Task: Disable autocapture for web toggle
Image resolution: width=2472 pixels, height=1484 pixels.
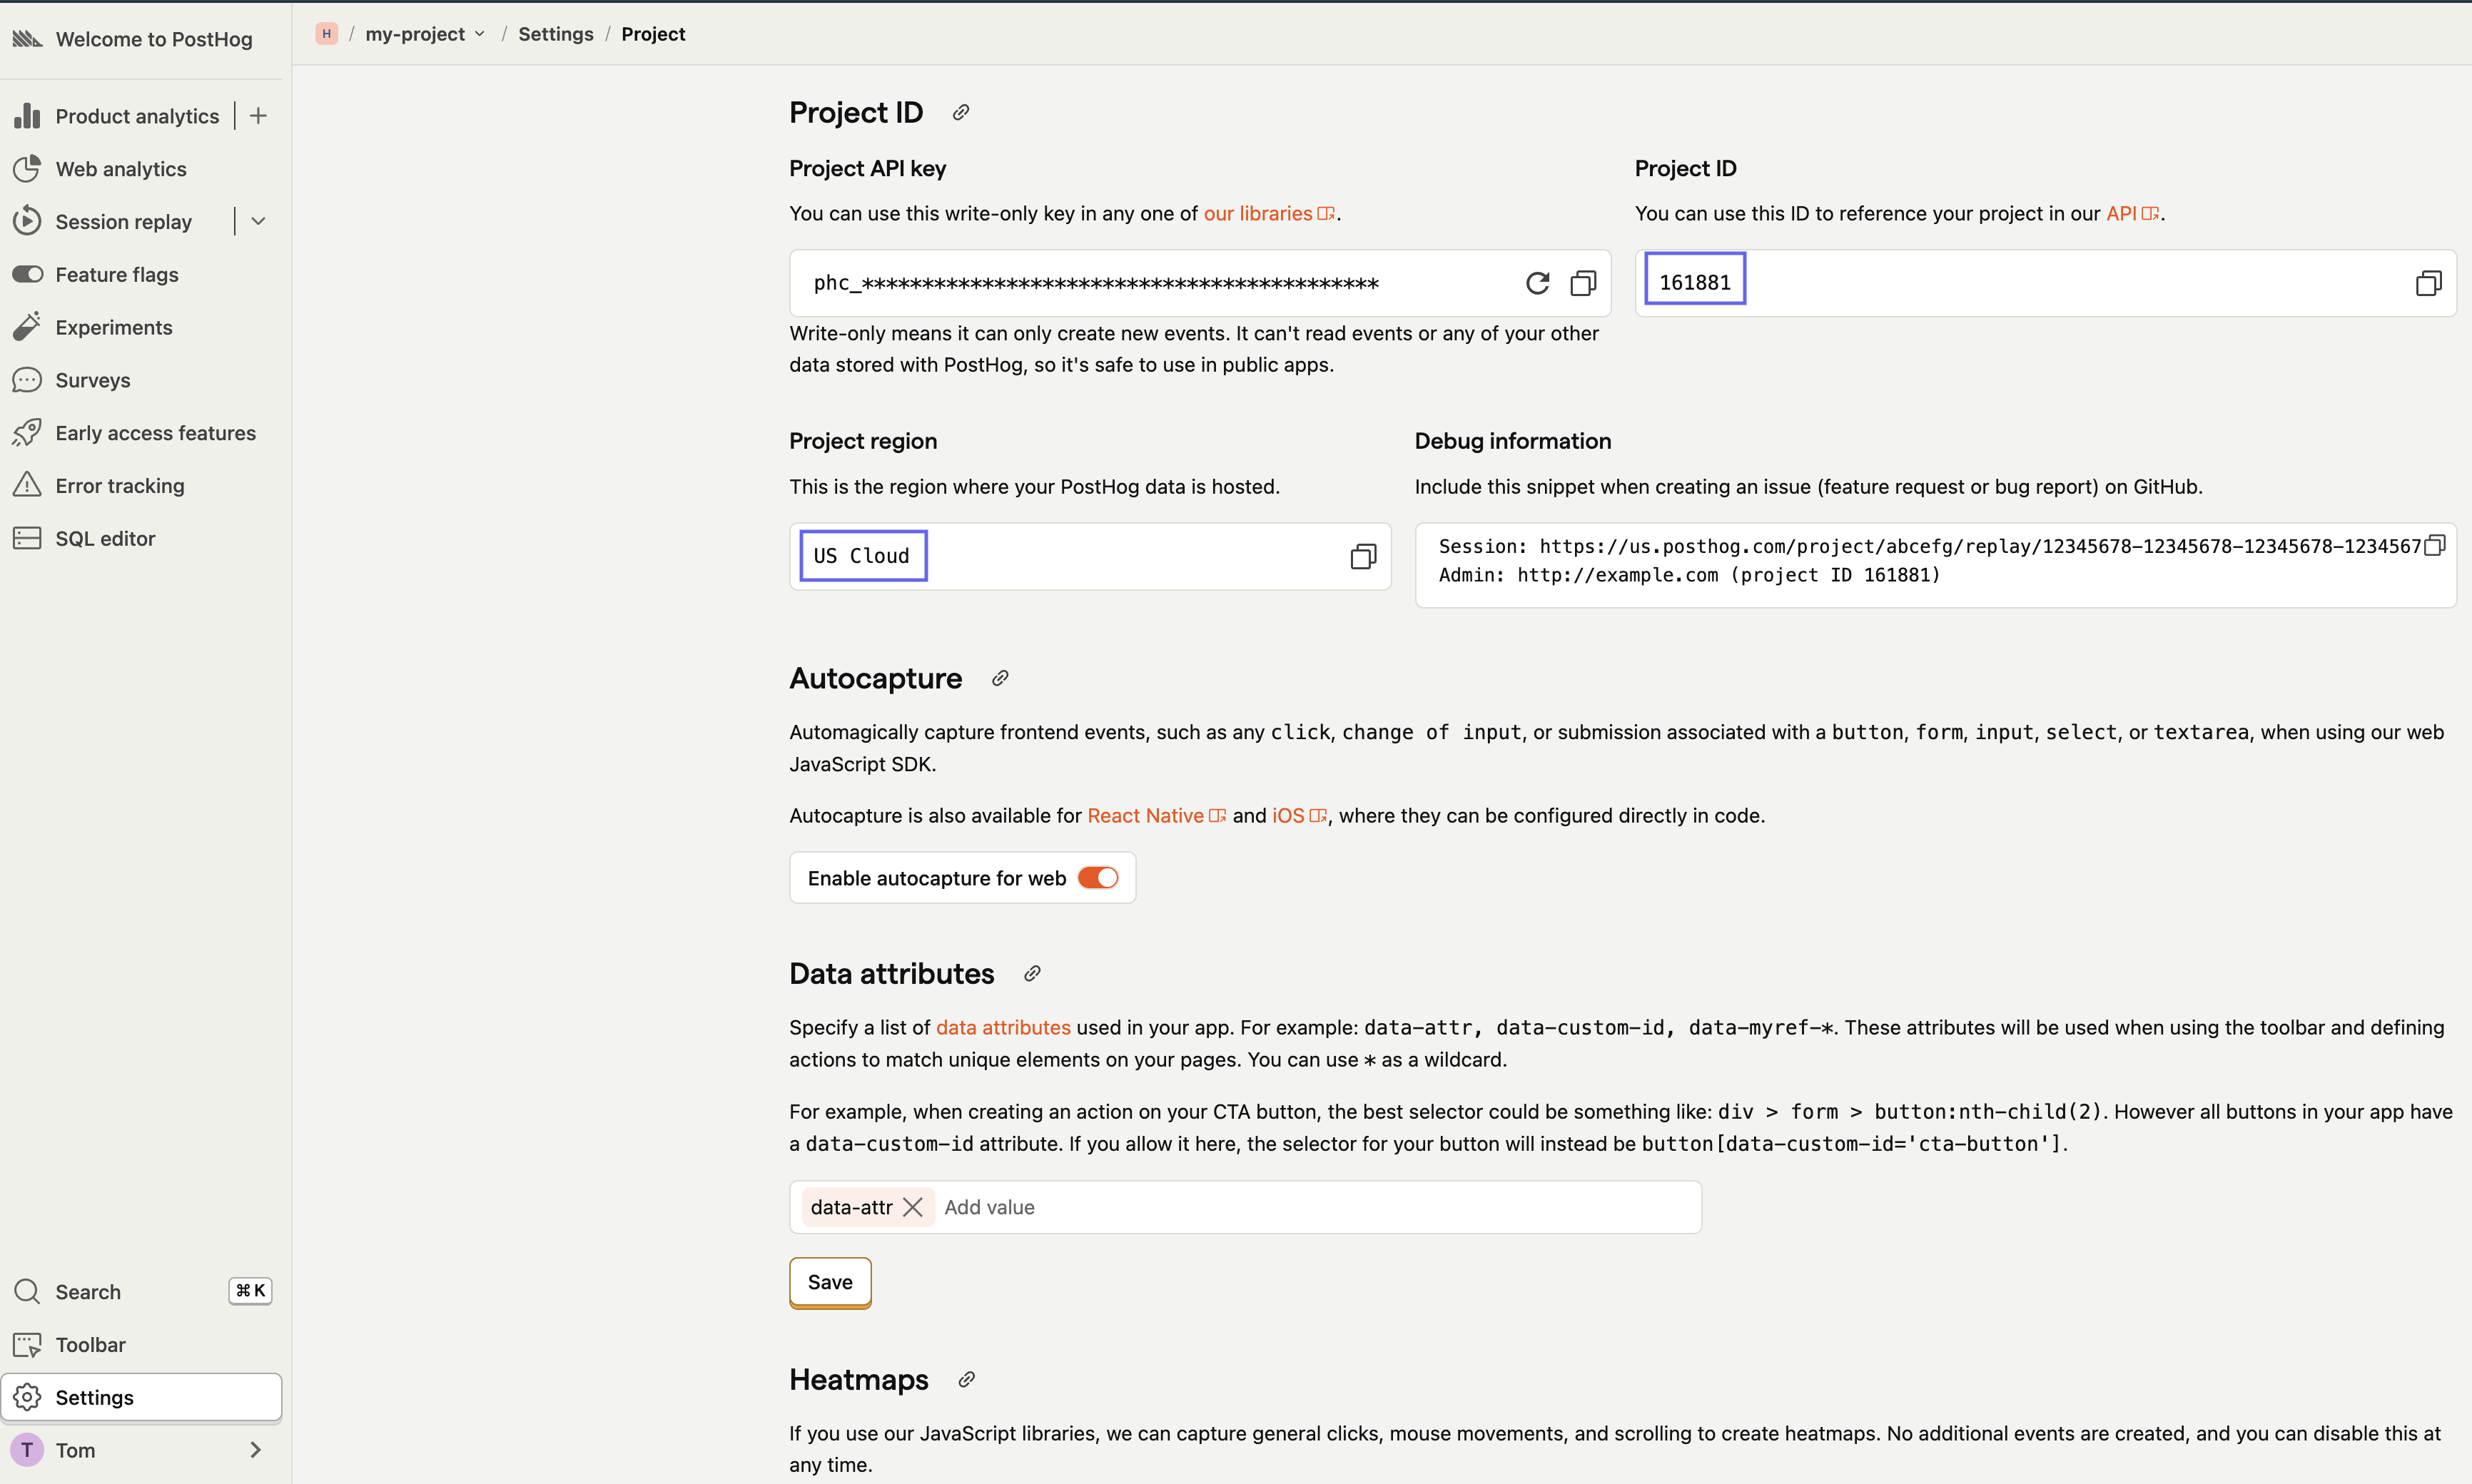Action: [x=1097, y=878]
